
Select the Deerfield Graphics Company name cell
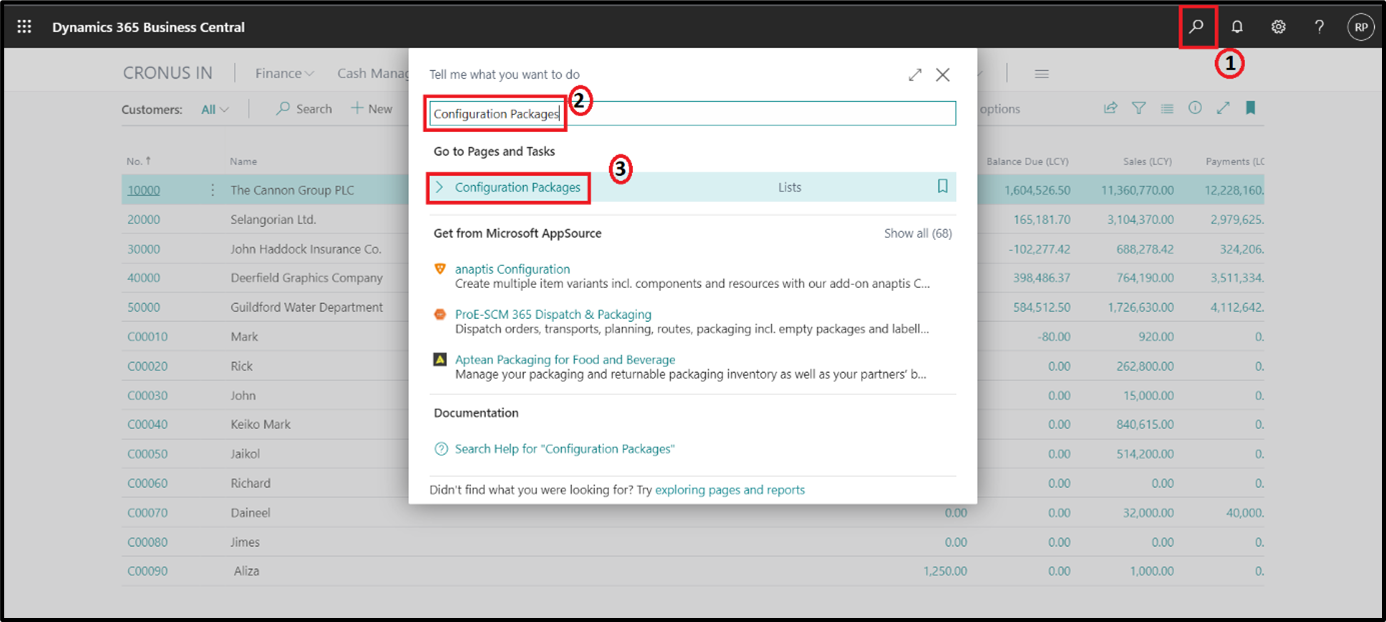[x=306, y=278]
